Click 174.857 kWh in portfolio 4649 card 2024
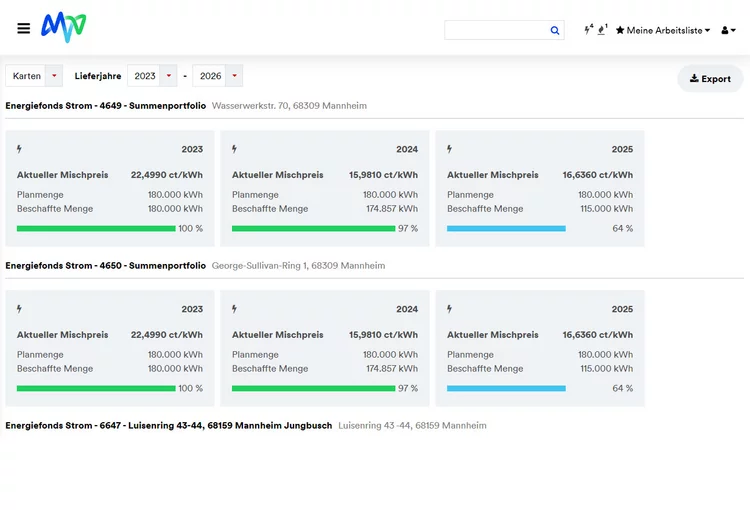 pyautogui.click(x=392, y=209)
